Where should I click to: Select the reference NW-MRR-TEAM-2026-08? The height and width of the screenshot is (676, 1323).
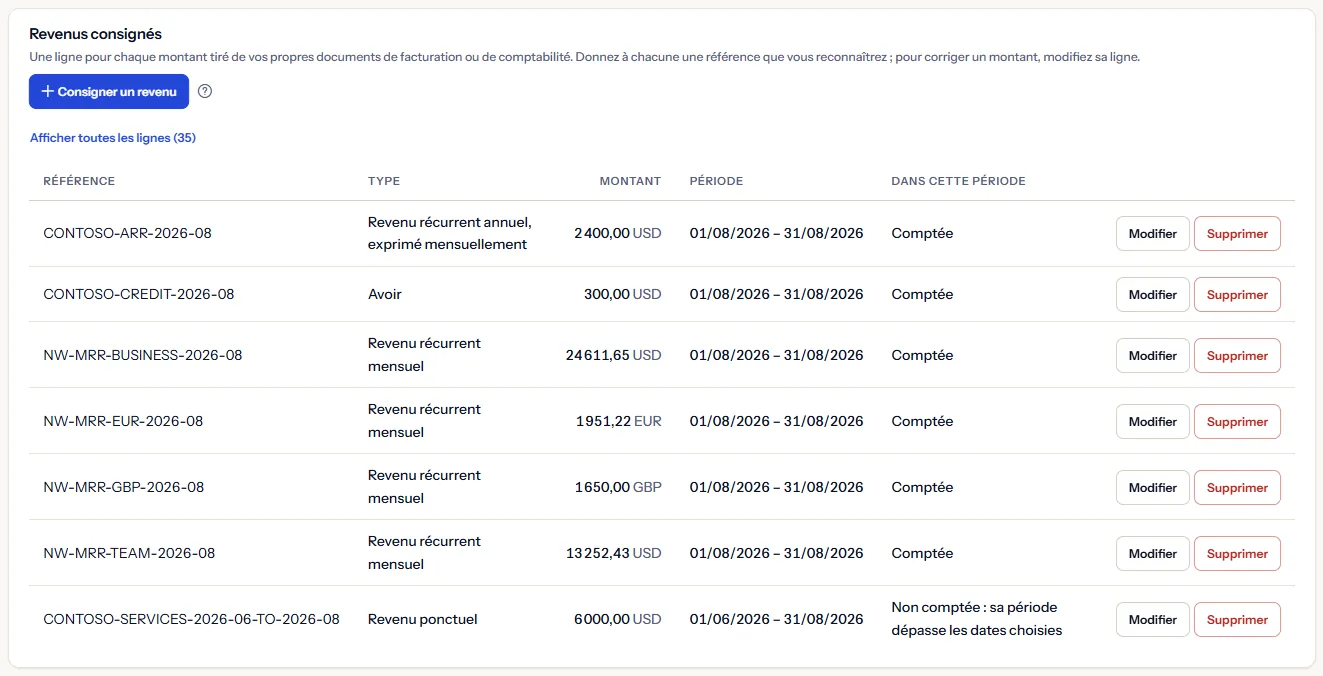(129, 553)
